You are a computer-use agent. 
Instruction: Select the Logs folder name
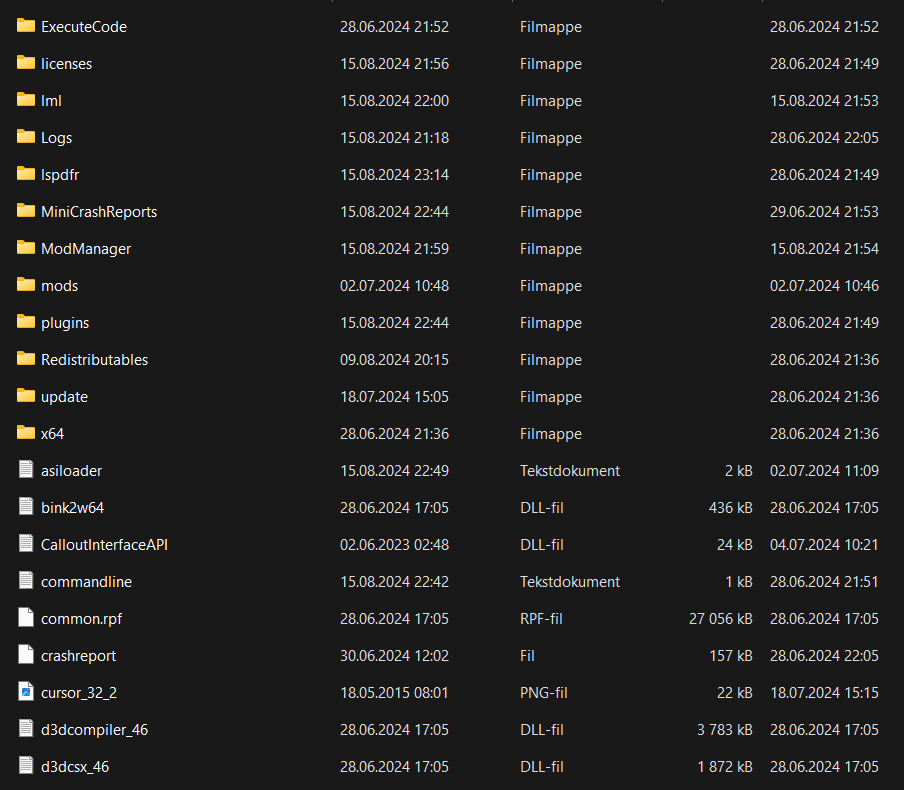pos(56,138)
